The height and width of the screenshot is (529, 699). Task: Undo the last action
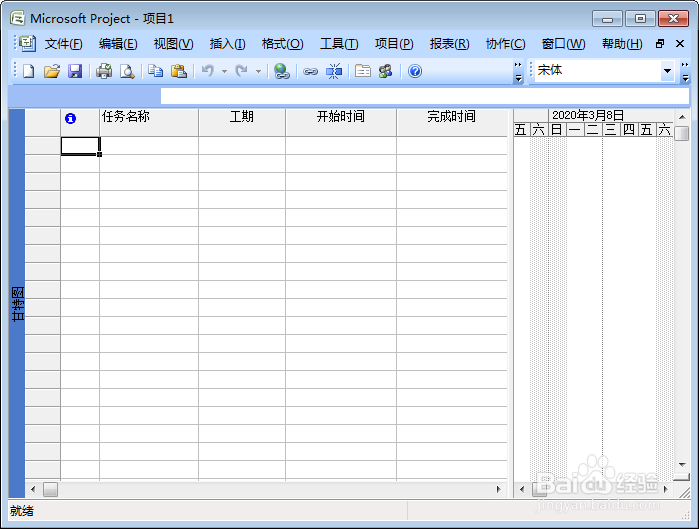208,71
